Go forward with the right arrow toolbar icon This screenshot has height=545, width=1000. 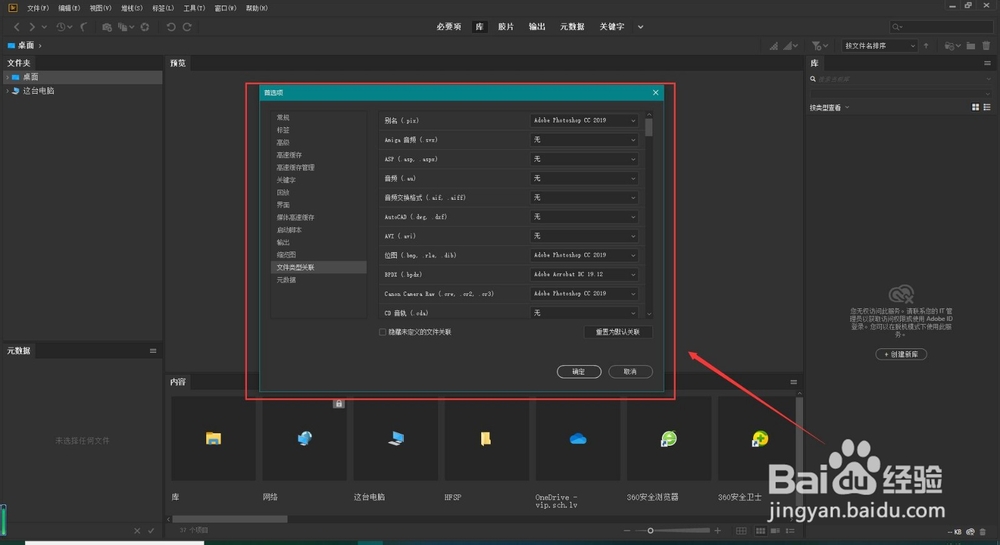click(32, 27)
